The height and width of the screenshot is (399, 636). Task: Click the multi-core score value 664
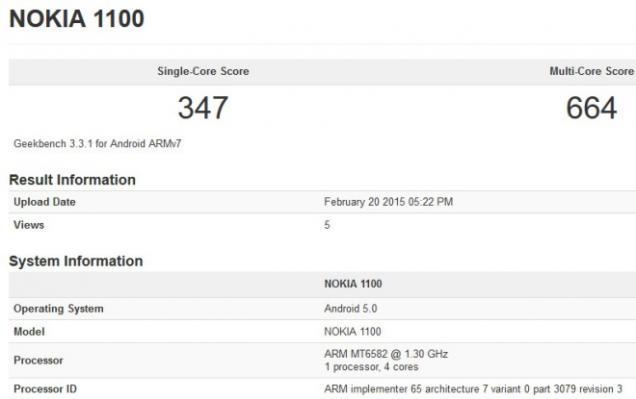(x=591, y=108)
